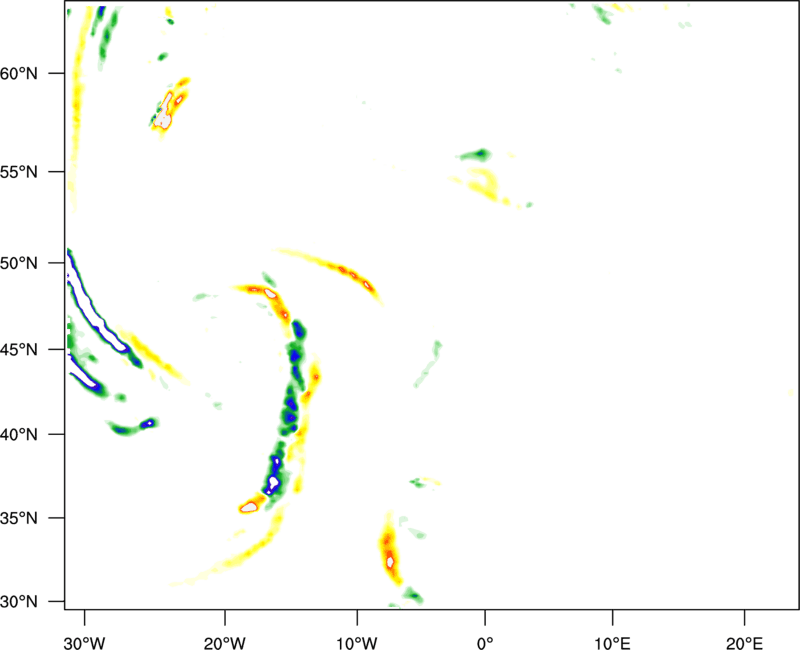Viewport: 800px width, 650px height.
Task: Click the 35°N latitude label
Action: [19, 518]
